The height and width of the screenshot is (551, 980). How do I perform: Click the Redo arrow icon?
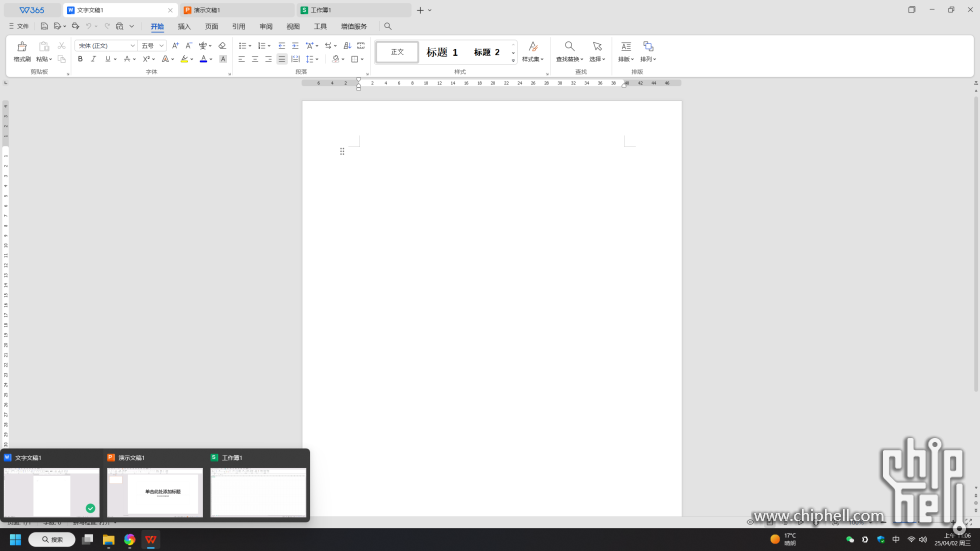coord(107,26)
